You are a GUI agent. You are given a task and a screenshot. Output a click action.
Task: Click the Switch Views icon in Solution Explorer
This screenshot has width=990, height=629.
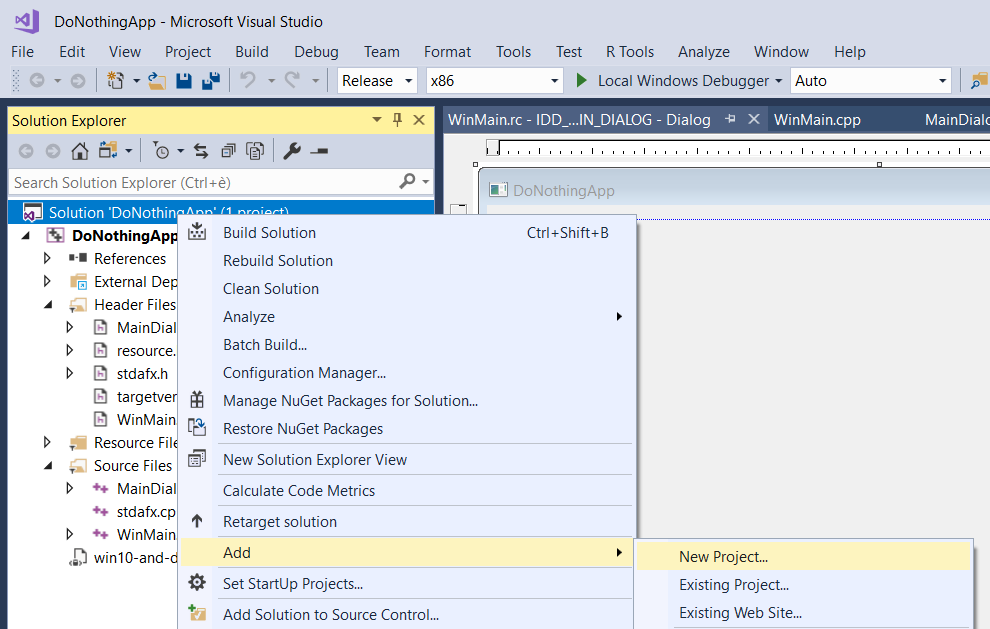108,151
